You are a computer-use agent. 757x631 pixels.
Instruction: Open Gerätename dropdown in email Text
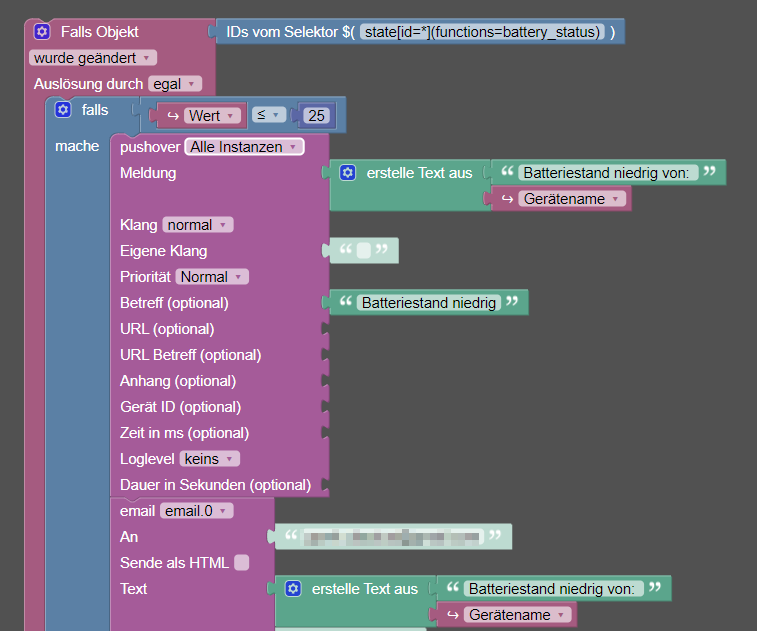518,615
